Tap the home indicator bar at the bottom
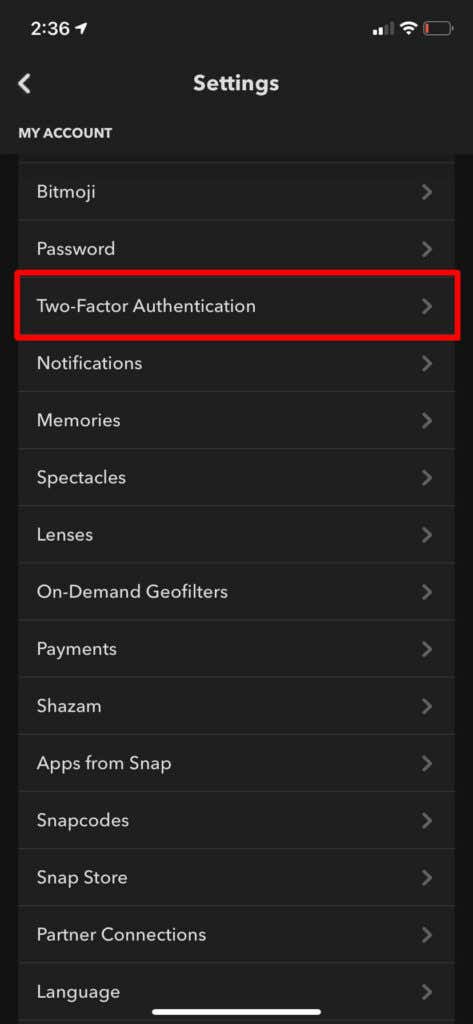The width and height of the screenshot is (473, 1024). click(236, 1012)
